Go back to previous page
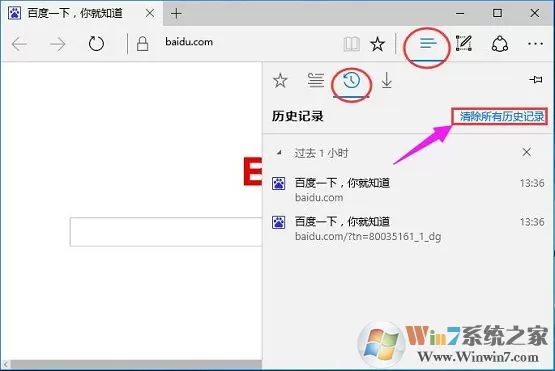 point(19,44)
